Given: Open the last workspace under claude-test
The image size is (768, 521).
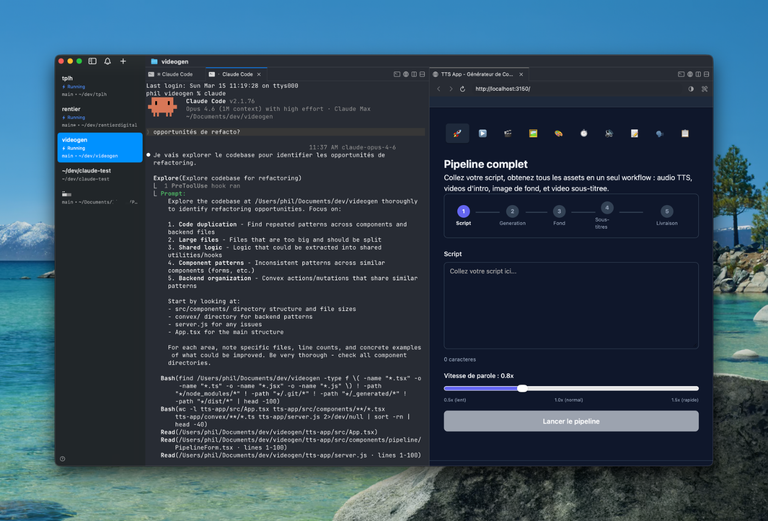Looking at the screenshot, I should click(100, 197).
